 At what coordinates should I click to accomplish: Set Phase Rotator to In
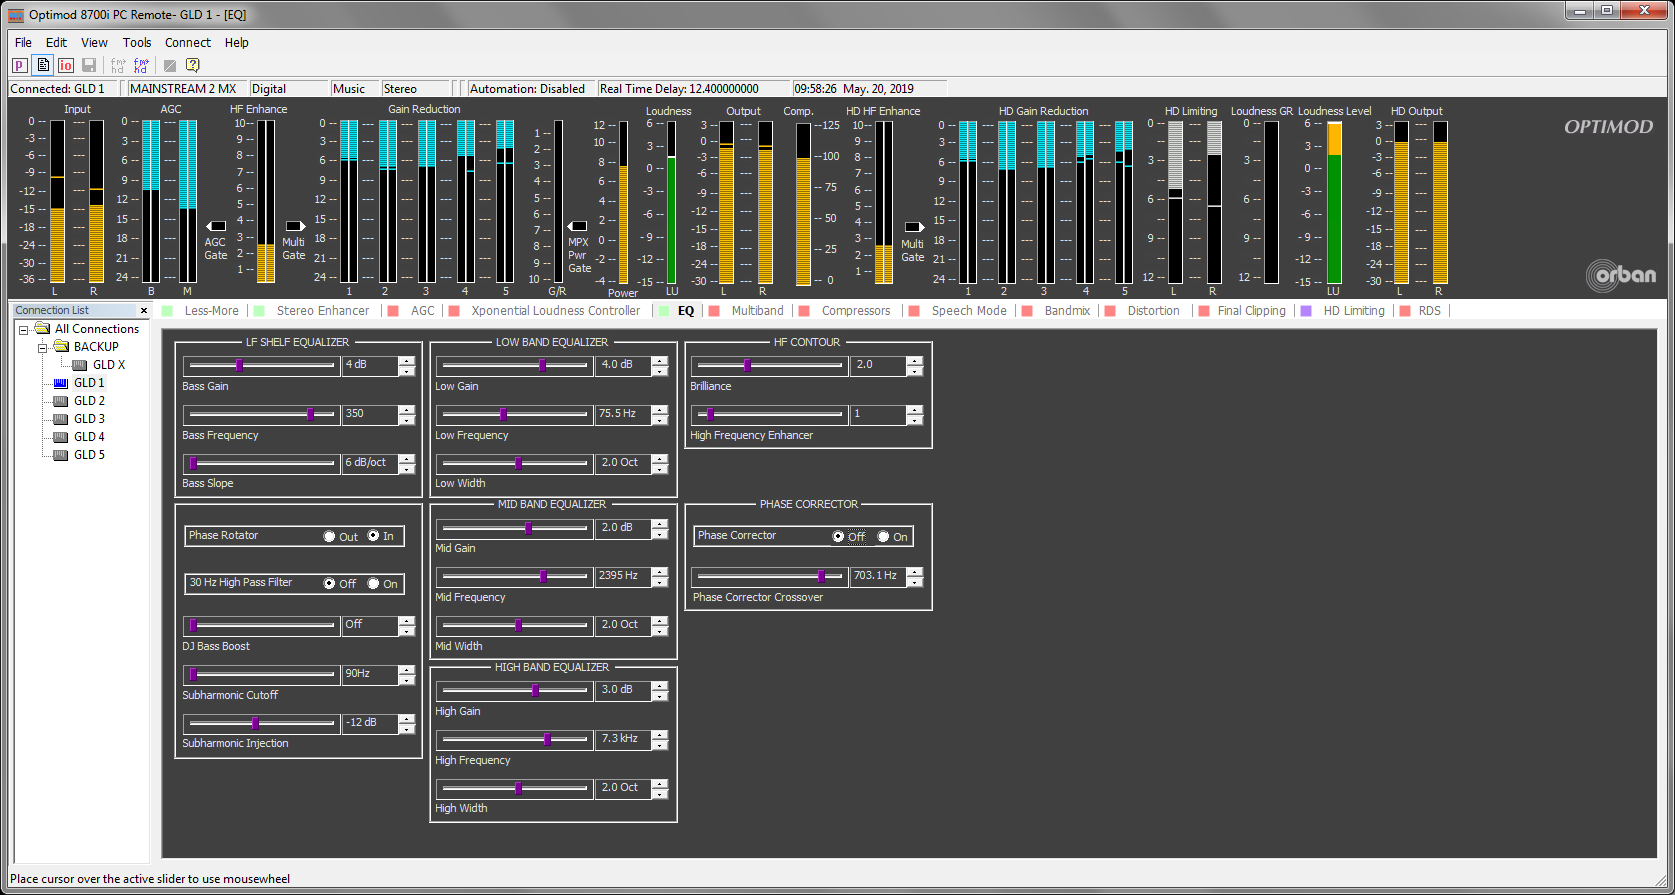(x=373, y=536)
